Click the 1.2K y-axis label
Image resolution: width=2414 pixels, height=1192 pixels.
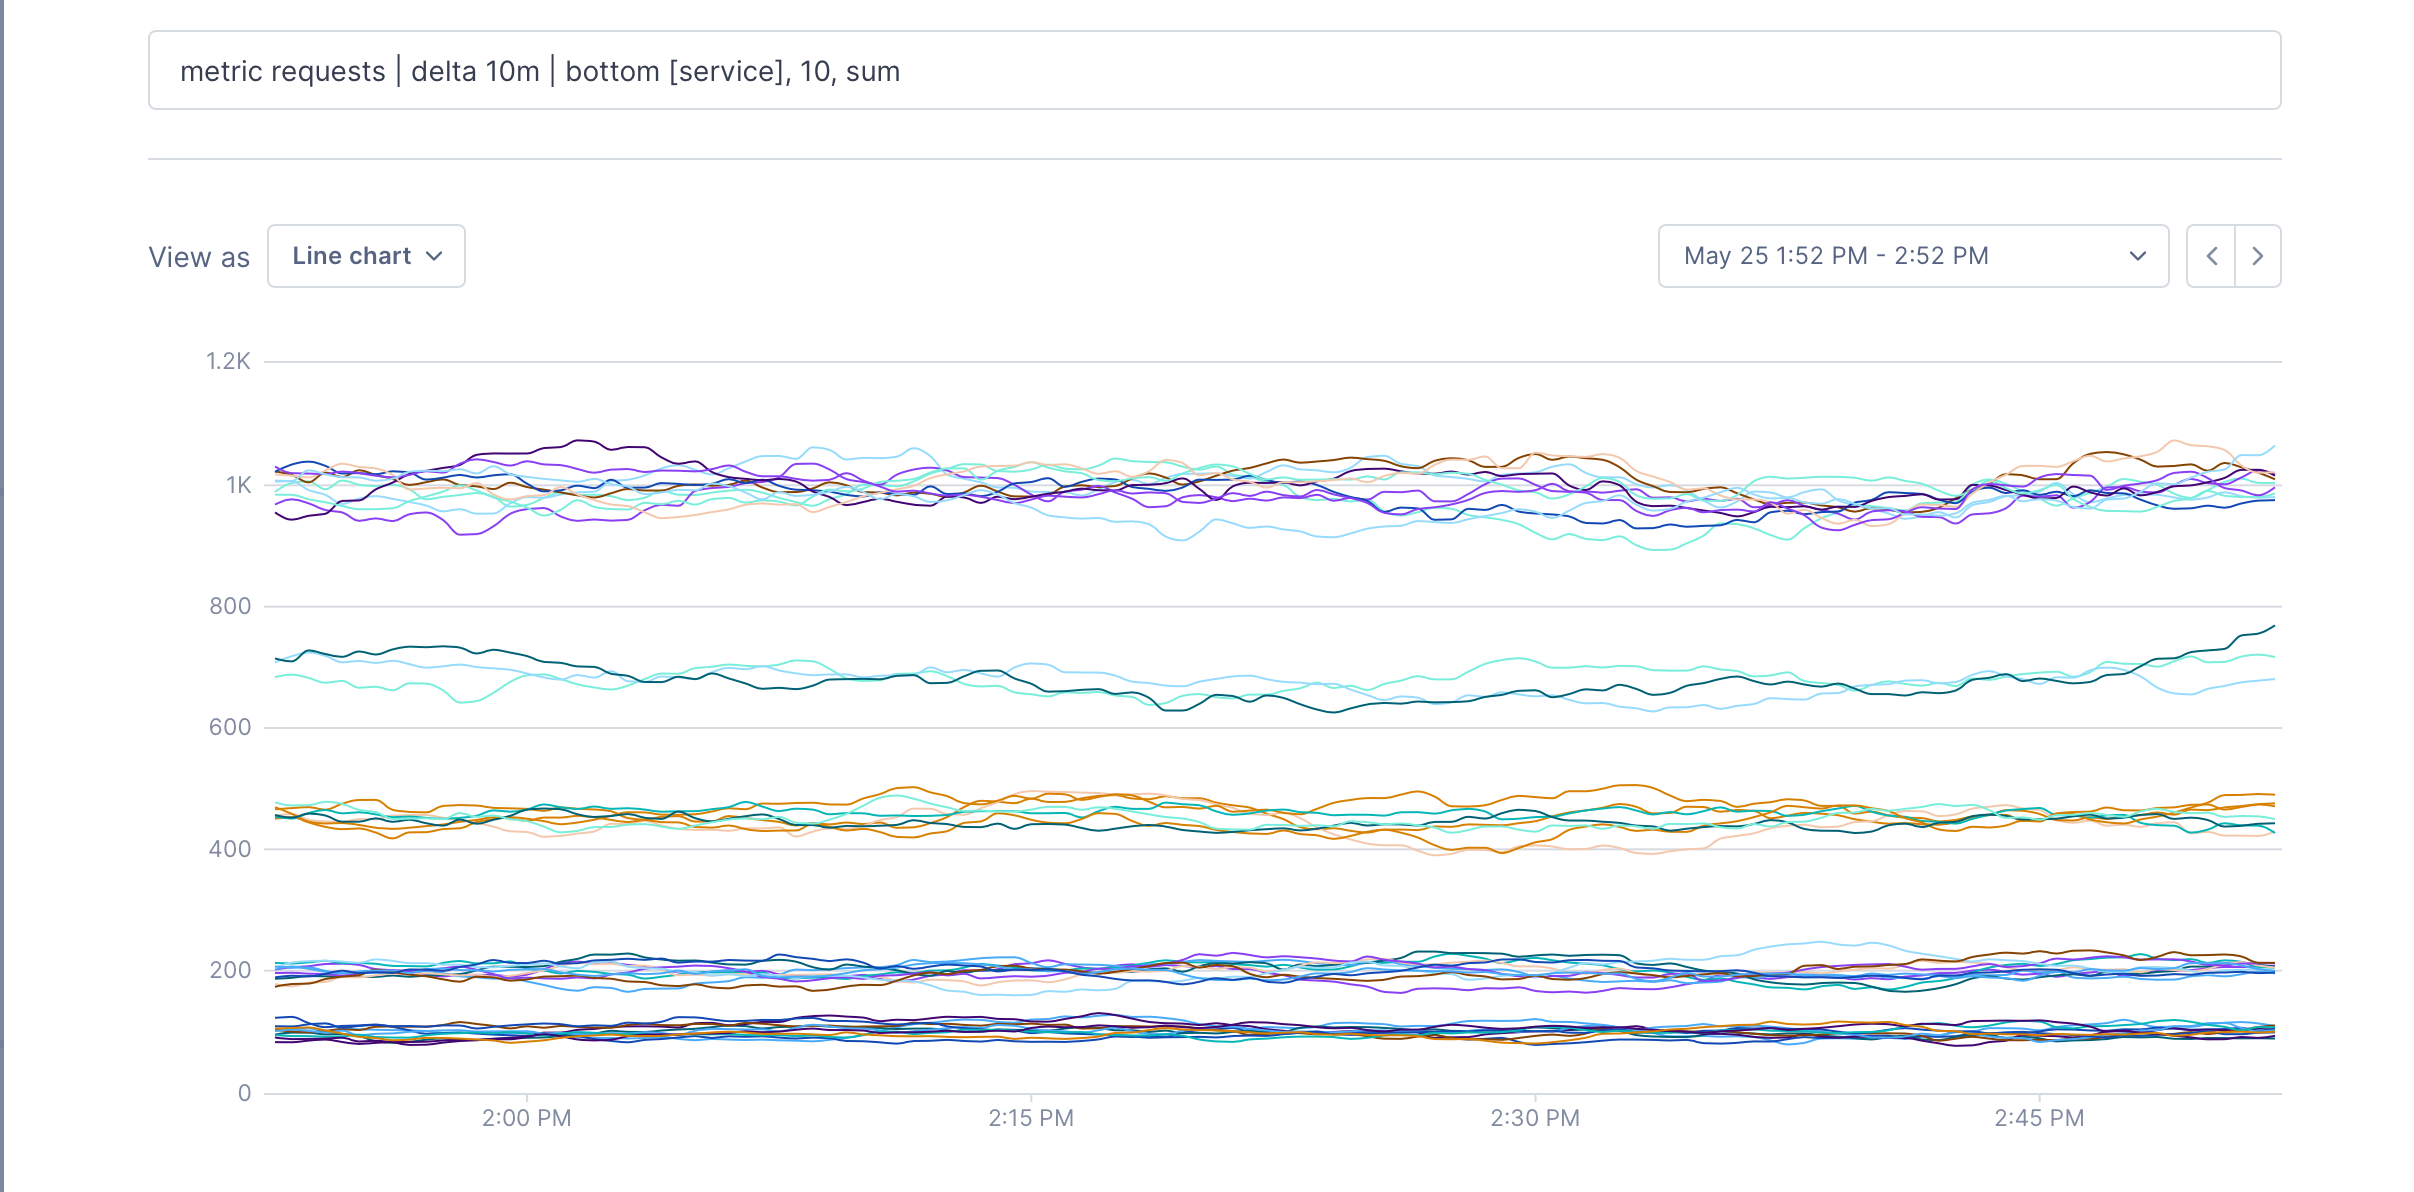click(x=228, y=362)
